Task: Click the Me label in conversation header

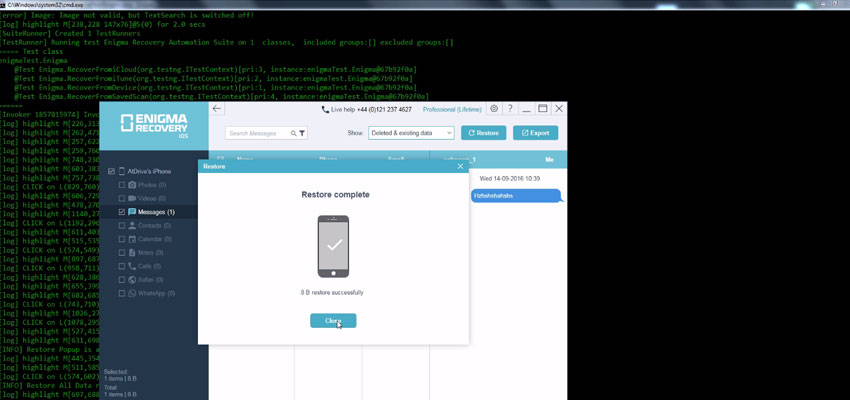Action: (550, 160)
